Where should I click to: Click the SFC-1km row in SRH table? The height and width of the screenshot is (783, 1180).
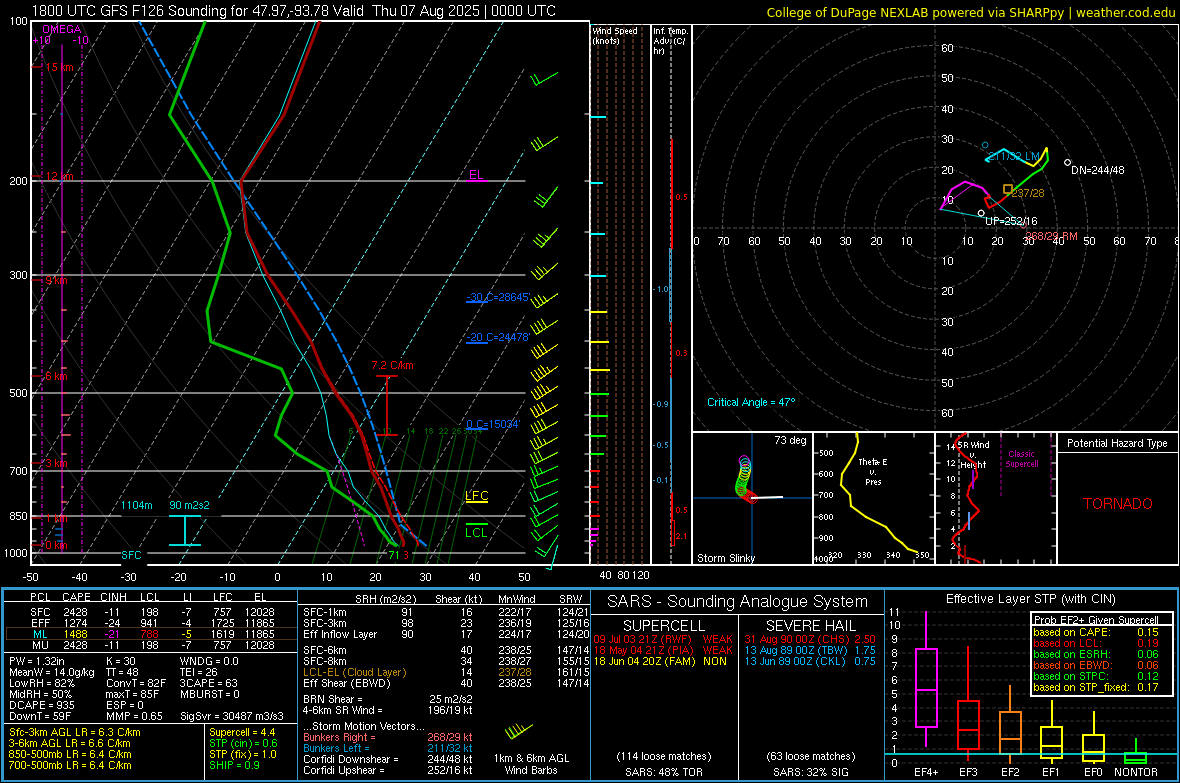click(x=446, y=612)
